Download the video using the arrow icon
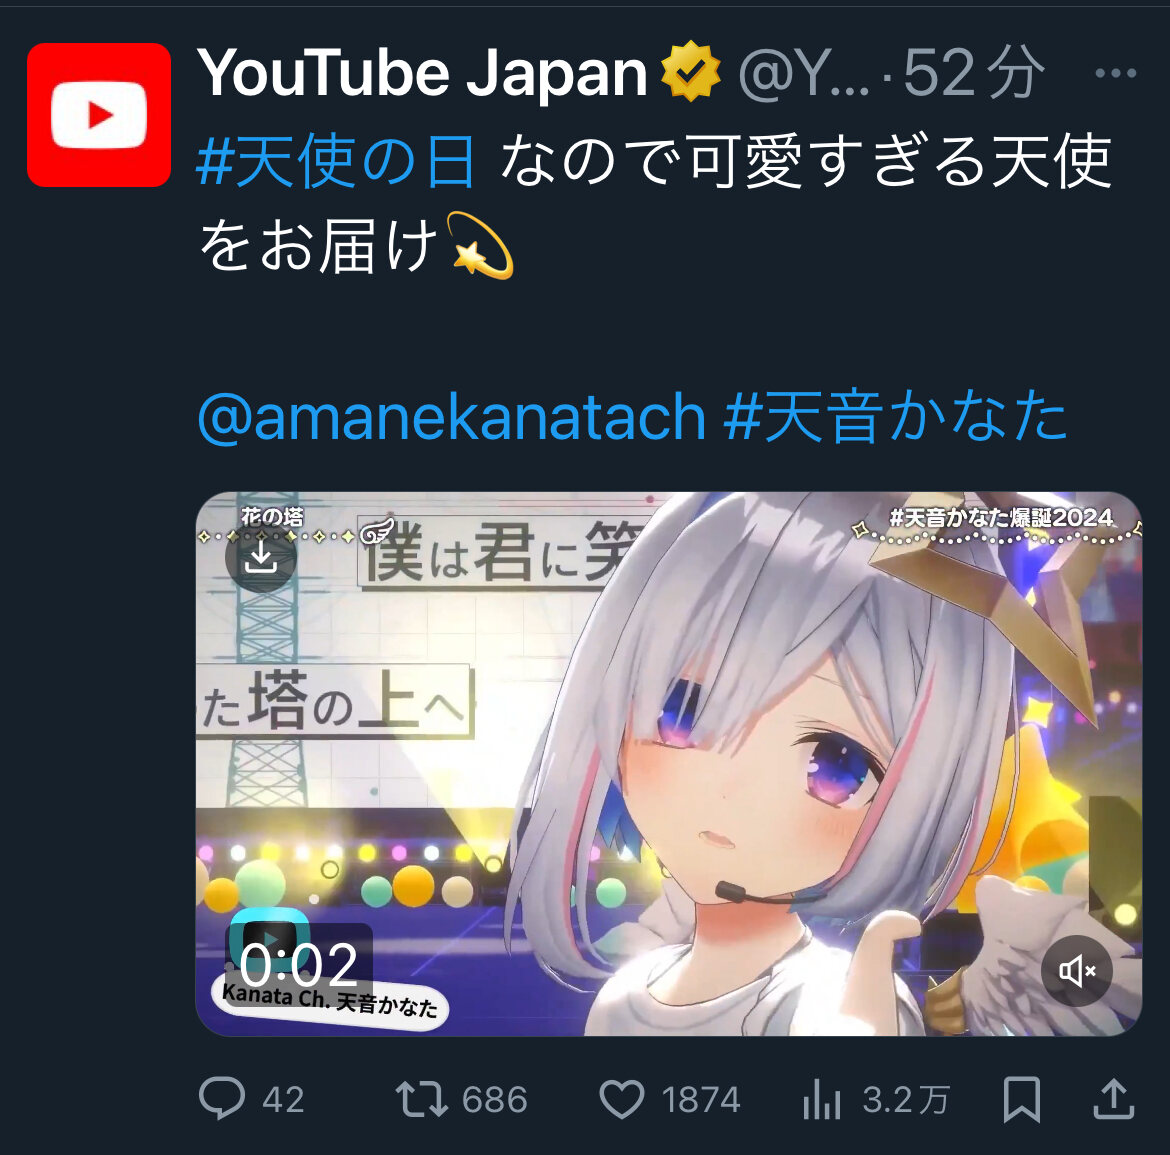Screen dimensions: 1170x1155 click(261, 557)
